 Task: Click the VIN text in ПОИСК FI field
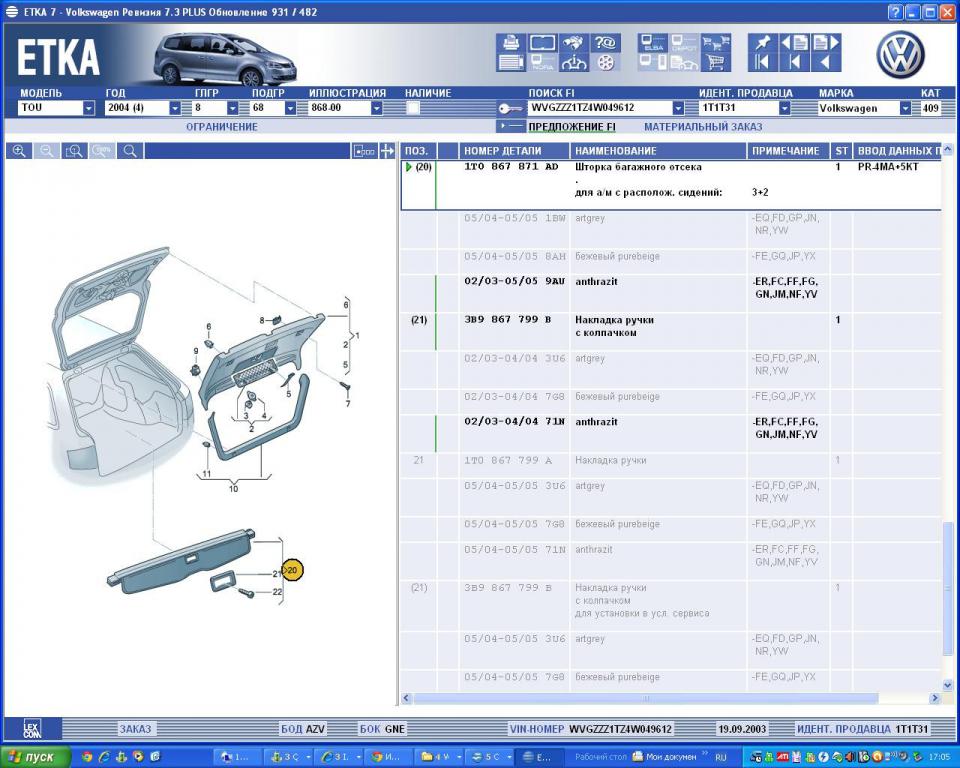click(582, 108)
